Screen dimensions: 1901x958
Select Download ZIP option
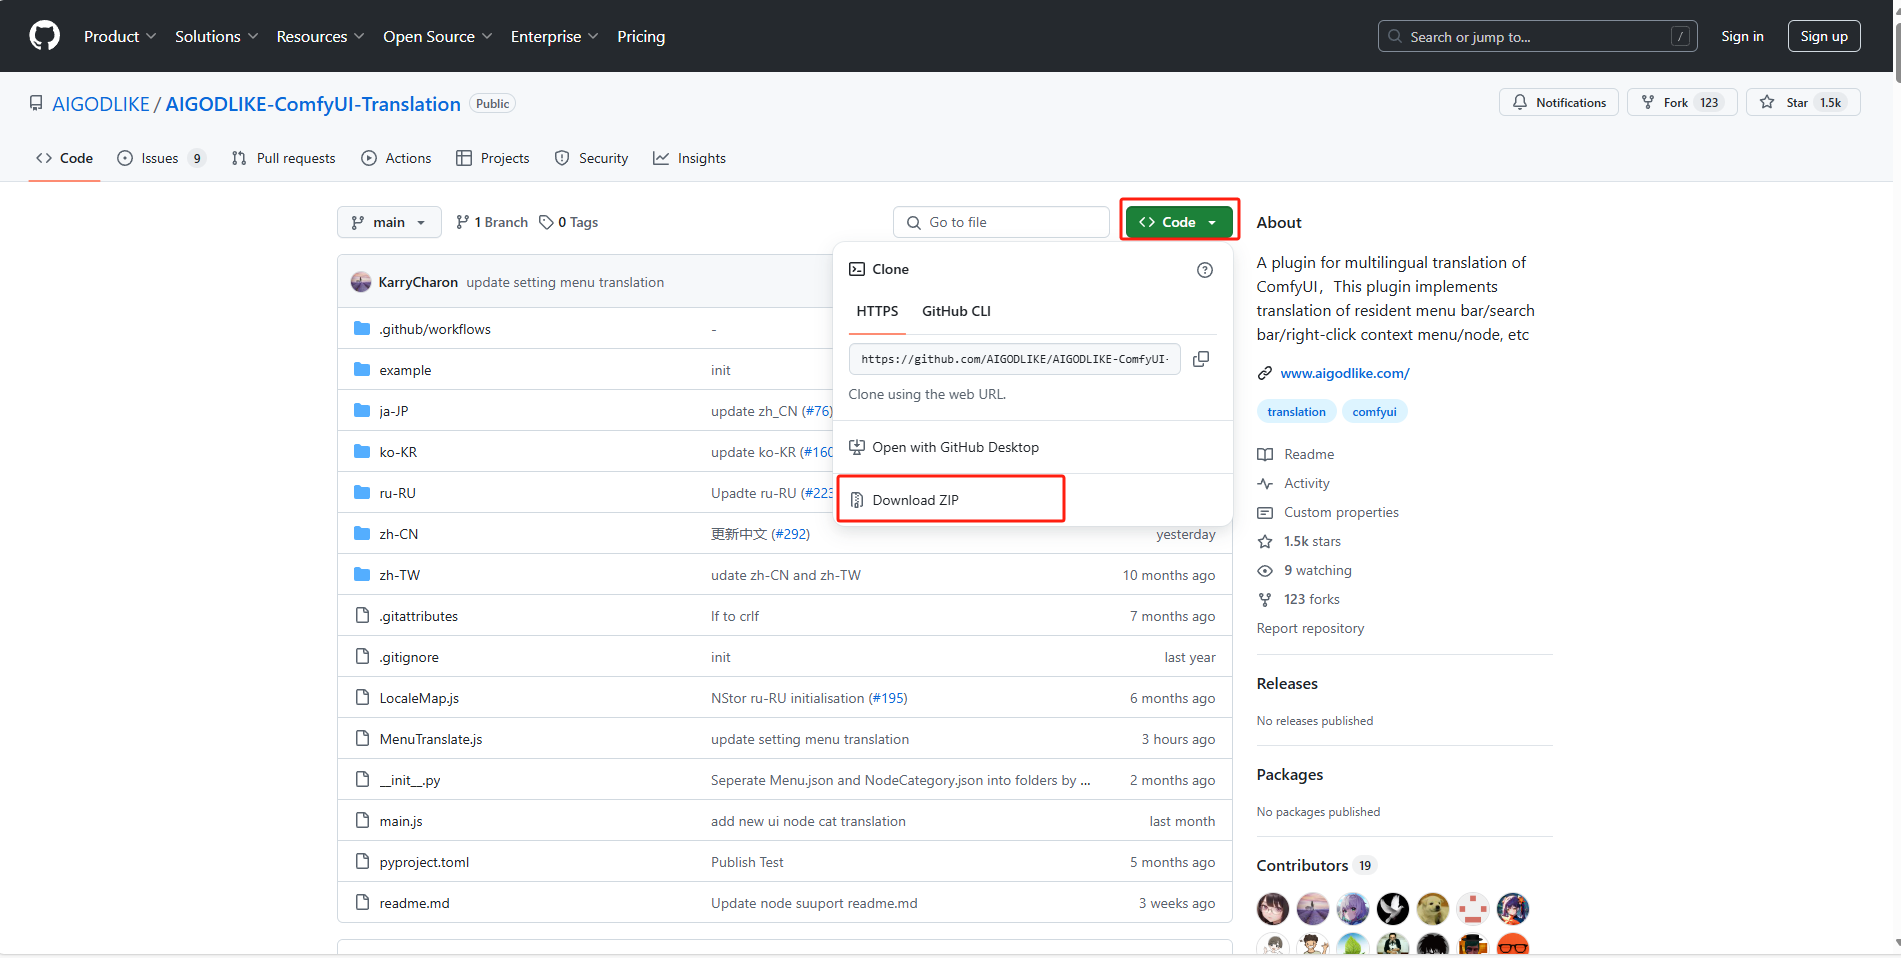tap(915, 500)
